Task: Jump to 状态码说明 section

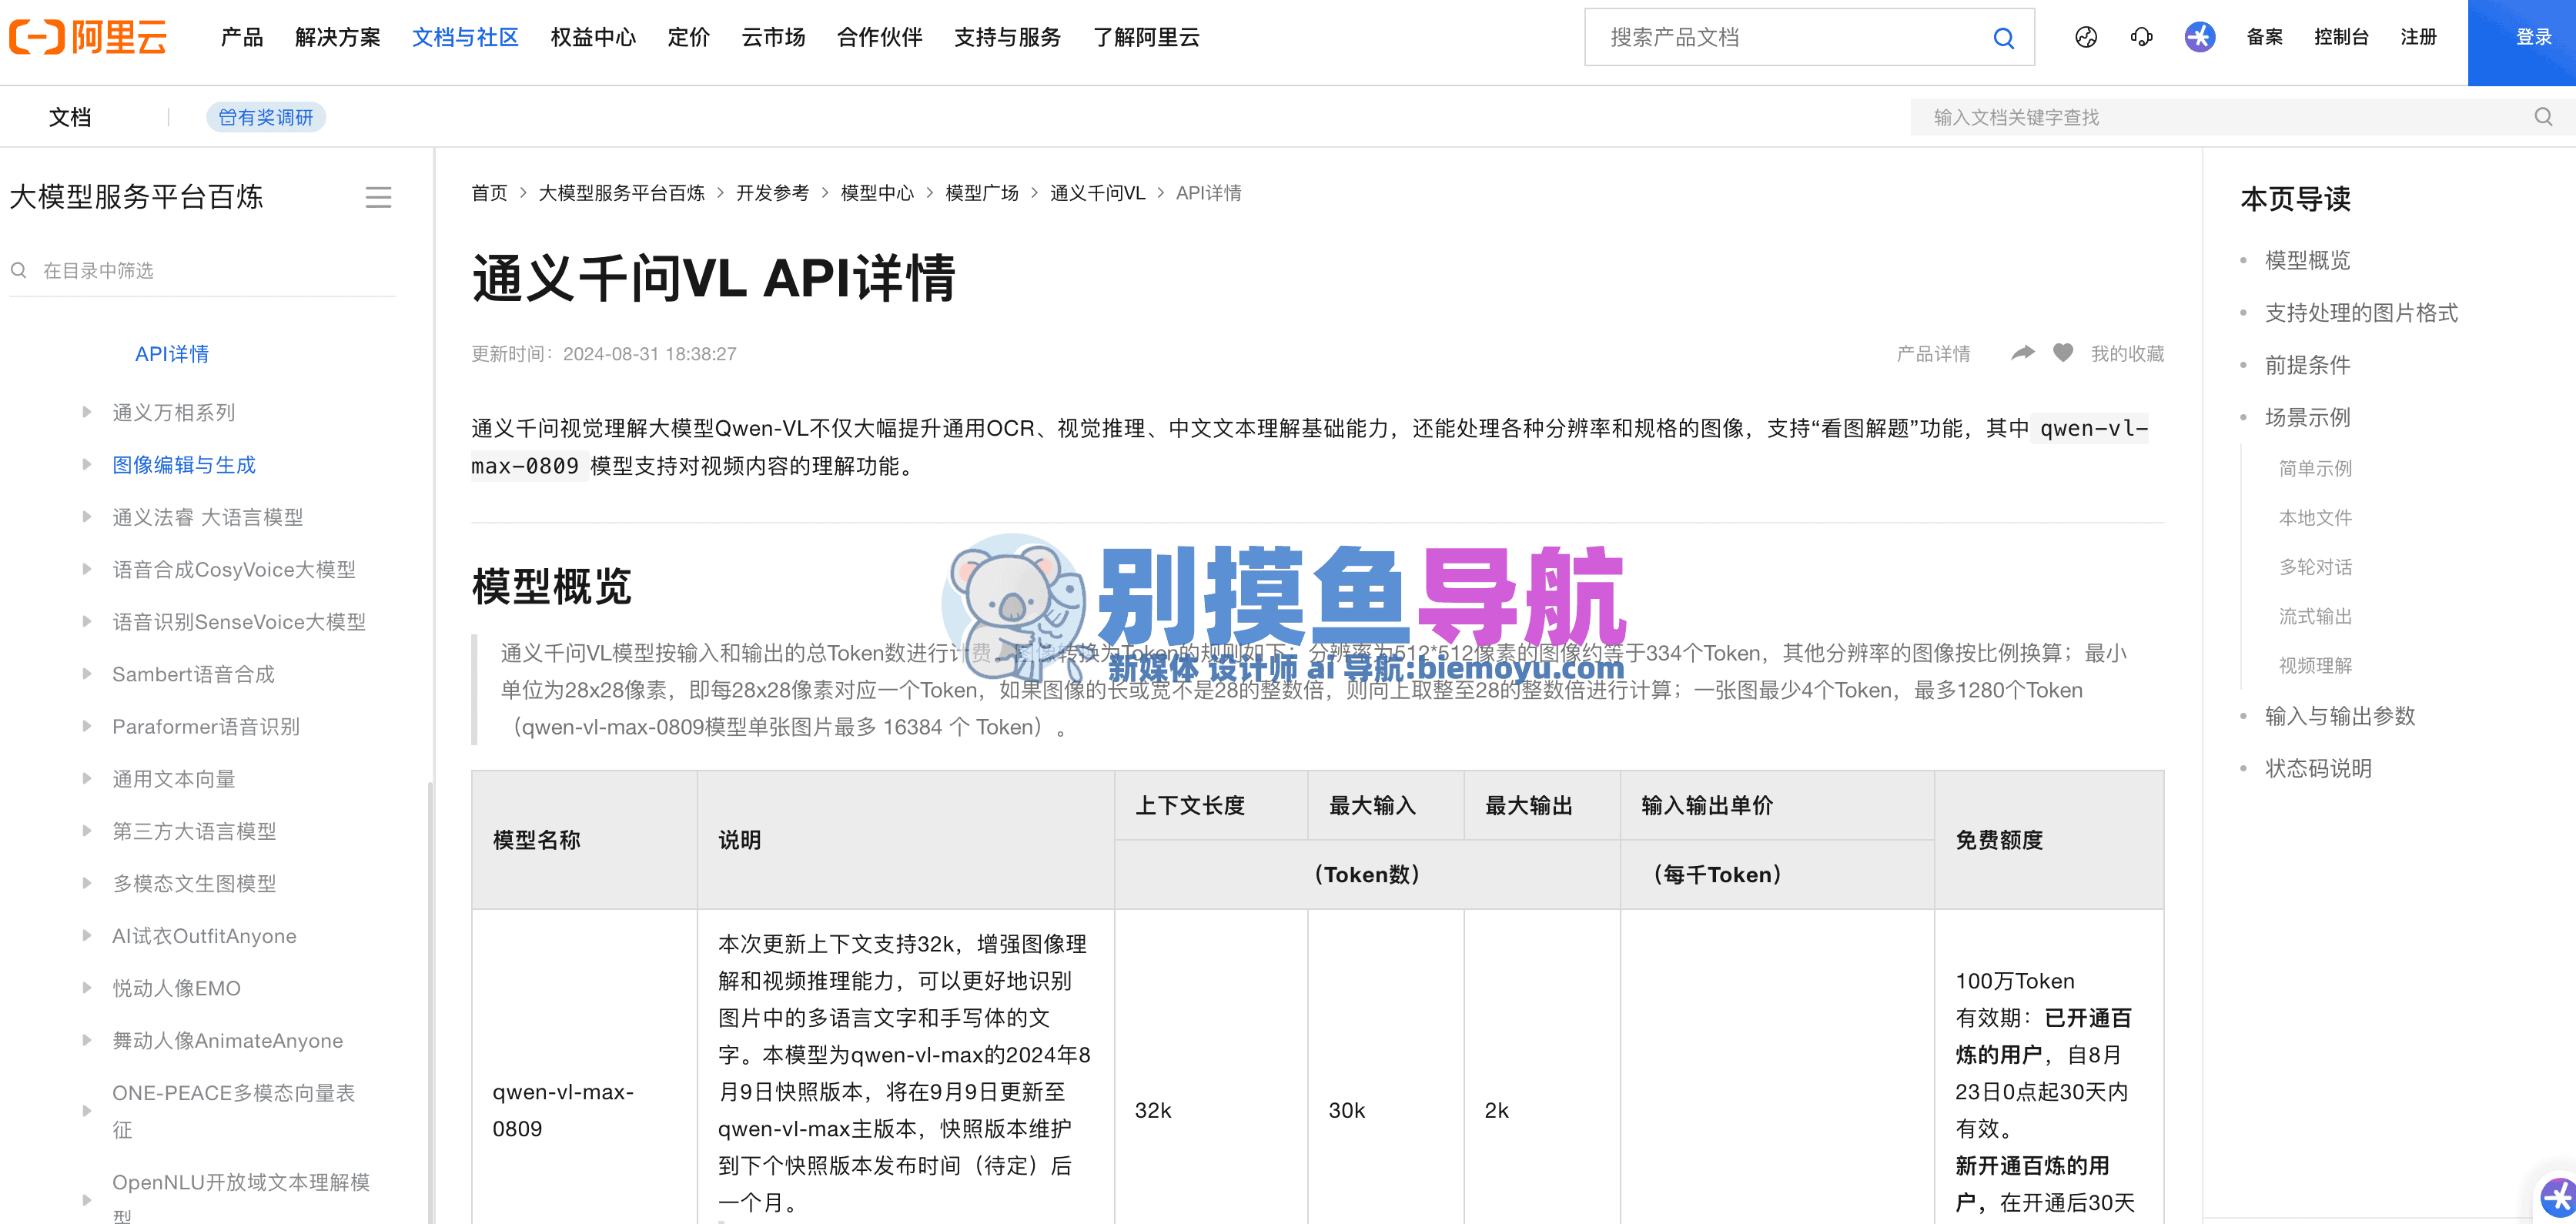Action: [x=2318, y=768]
